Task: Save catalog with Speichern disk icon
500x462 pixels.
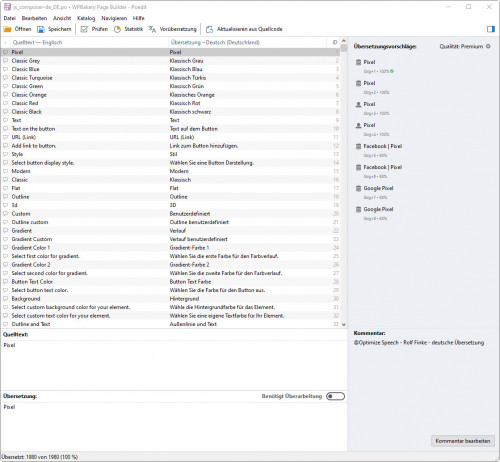Action: click(41, 29)
